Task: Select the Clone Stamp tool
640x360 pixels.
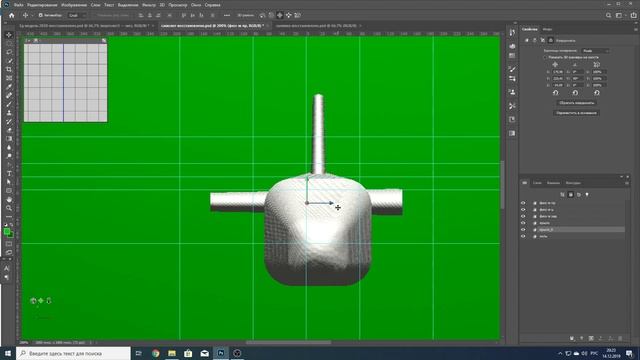Action: point(9,113)
